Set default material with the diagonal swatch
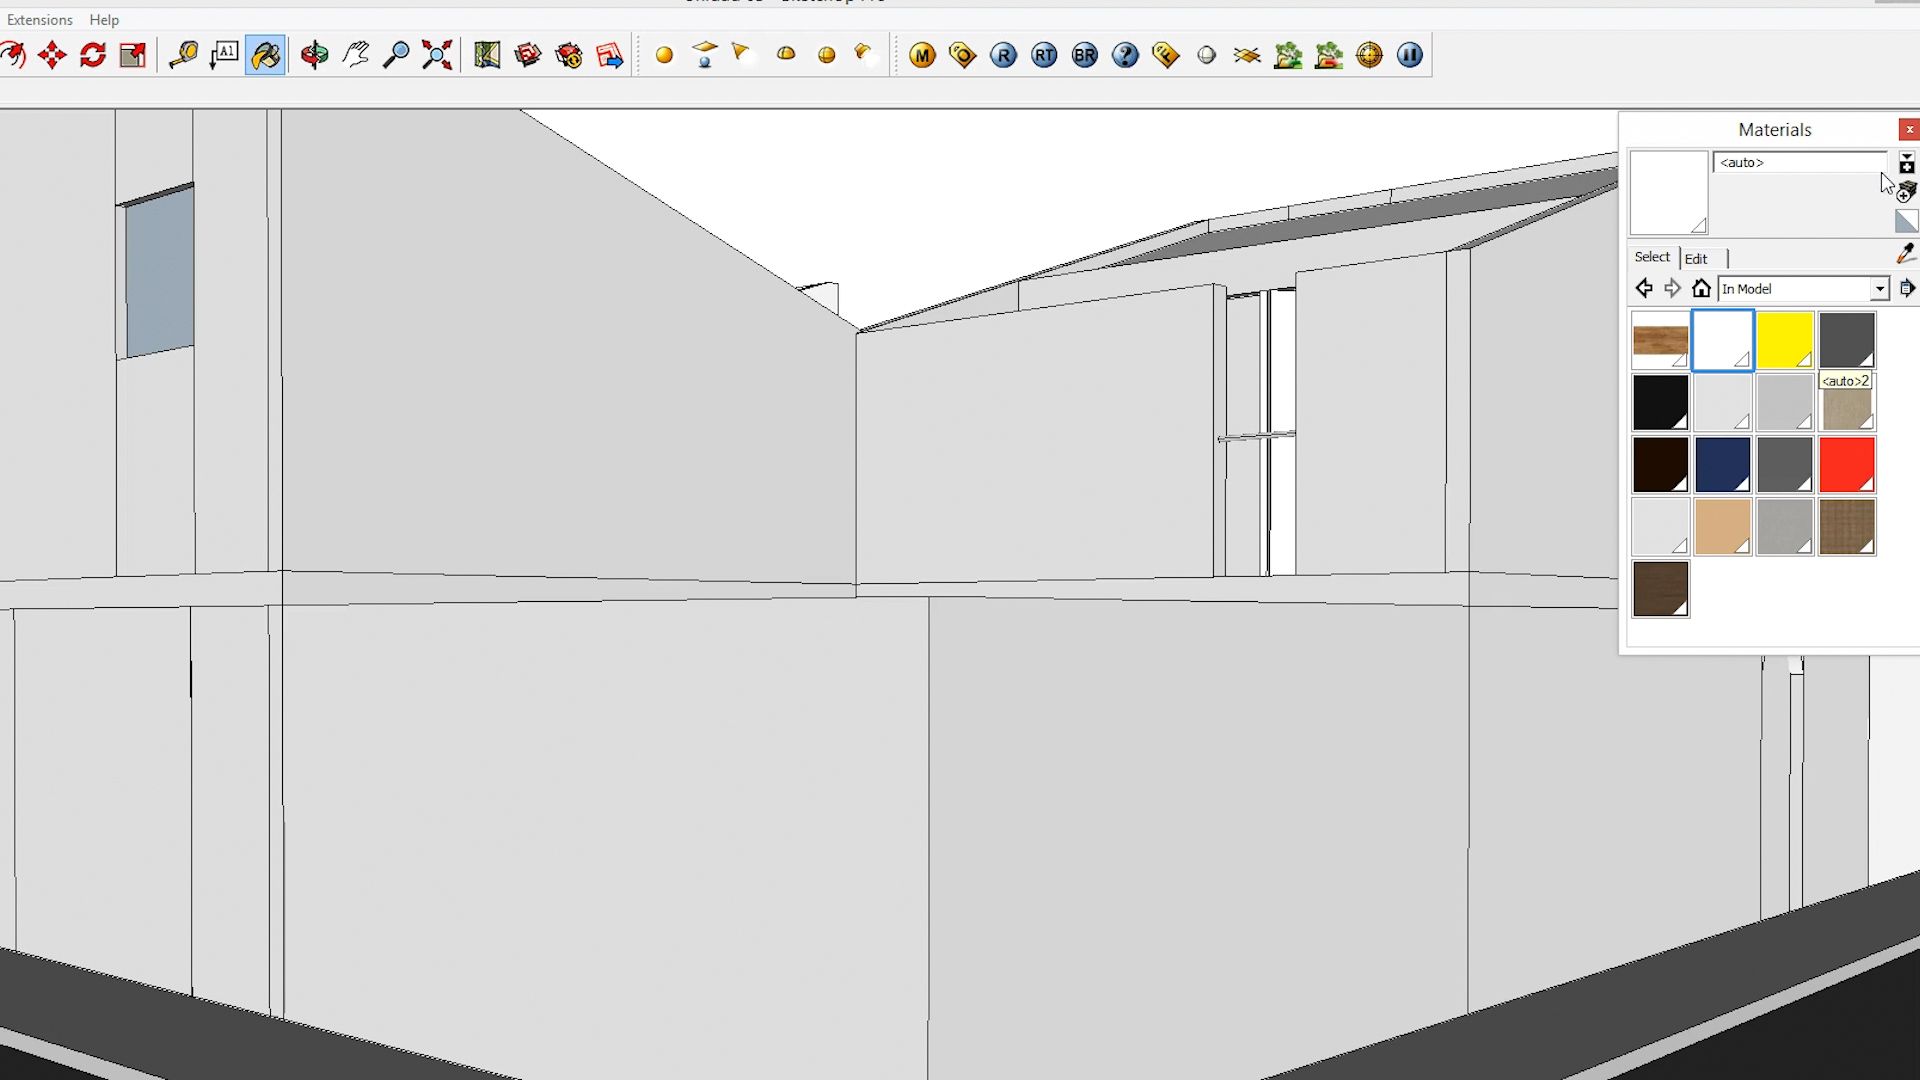This screenshot has width=1920, height=1080. (x=1906, y=221)
